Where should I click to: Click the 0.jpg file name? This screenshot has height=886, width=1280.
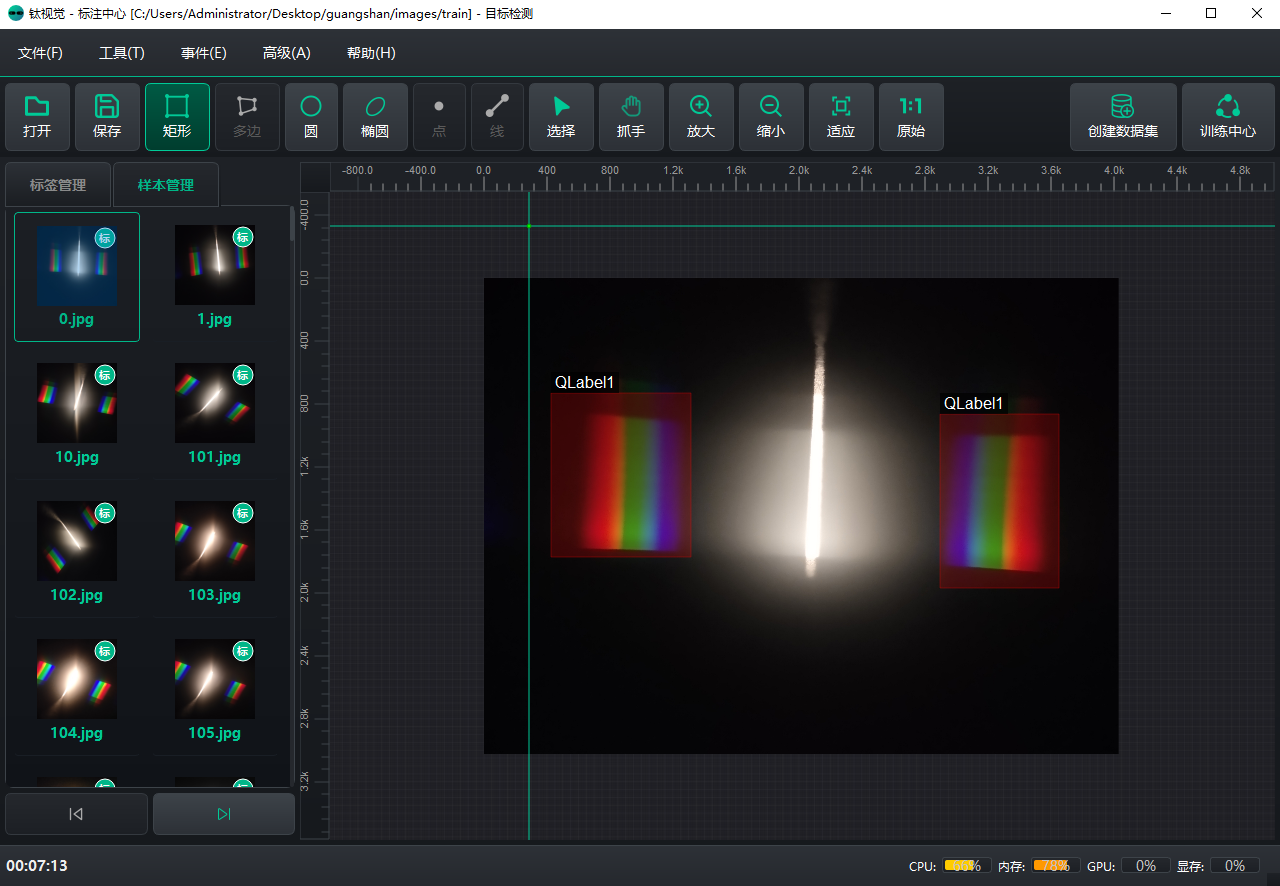click(77, 319)
